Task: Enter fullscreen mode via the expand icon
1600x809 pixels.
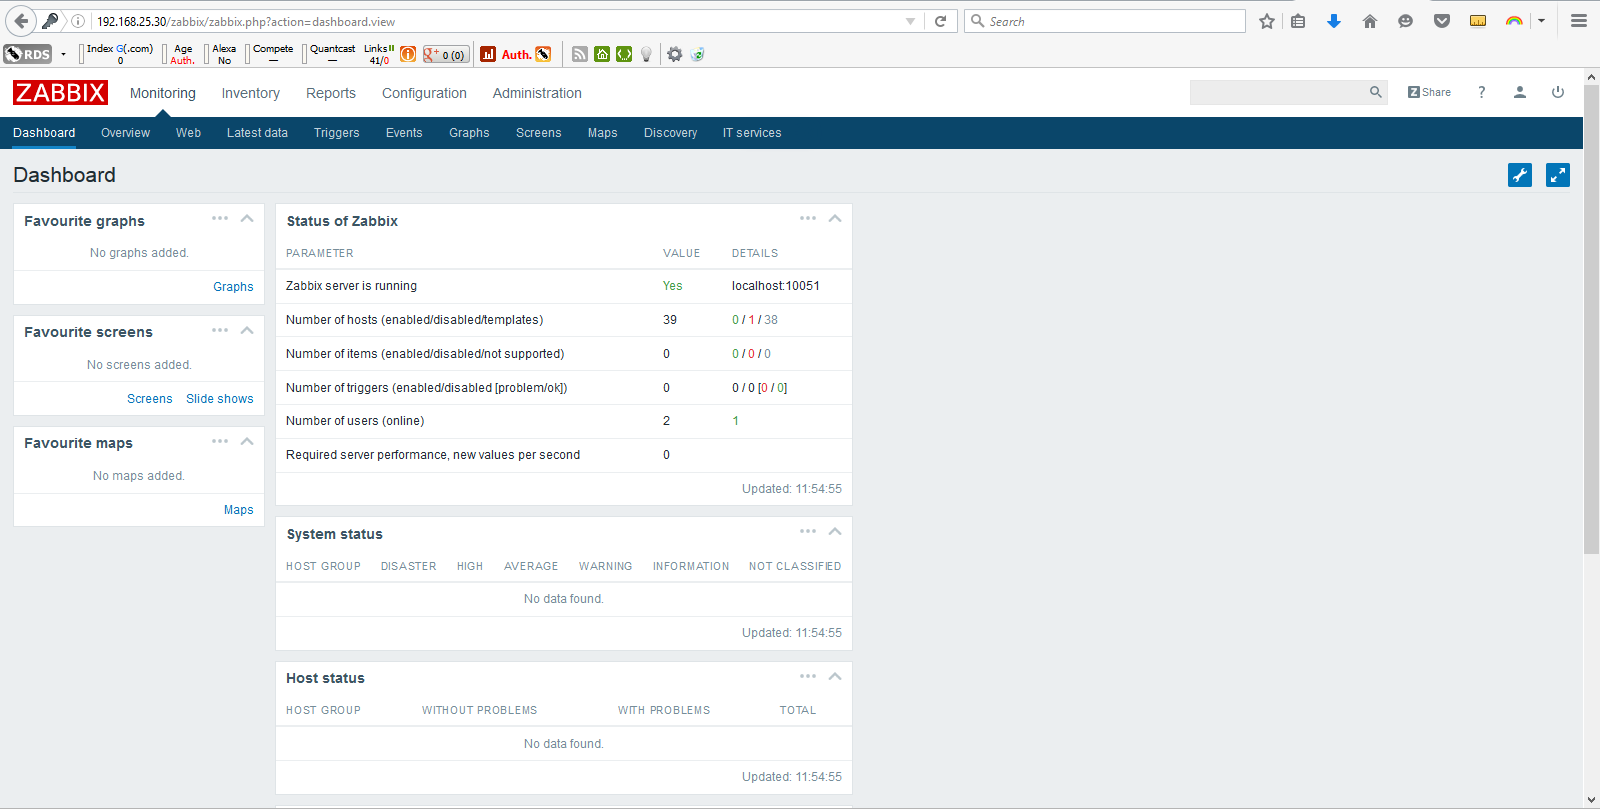Action: pos(1557,175)
